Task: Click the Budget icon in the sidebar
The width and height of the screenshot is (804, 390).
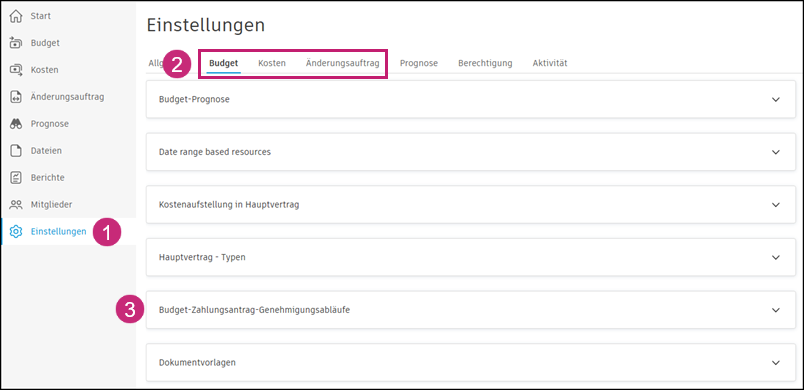Action: [x=16, y=43]
